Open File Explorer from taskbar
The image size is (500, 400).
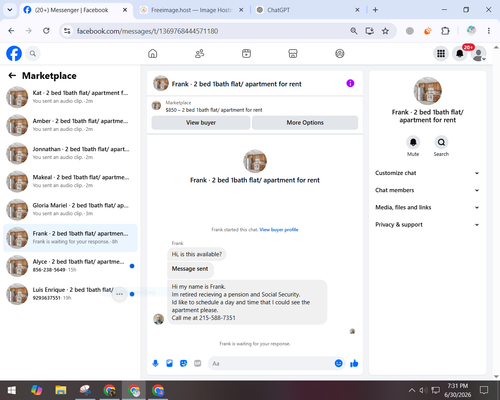click(60, 390)
